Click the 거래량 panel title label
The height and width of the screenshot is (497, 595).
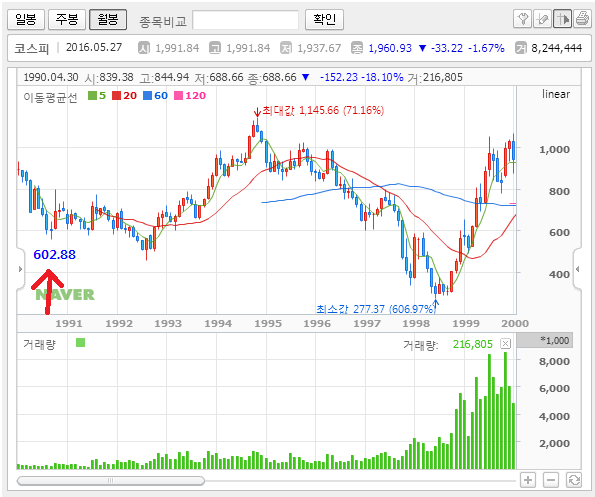point(39,344)
